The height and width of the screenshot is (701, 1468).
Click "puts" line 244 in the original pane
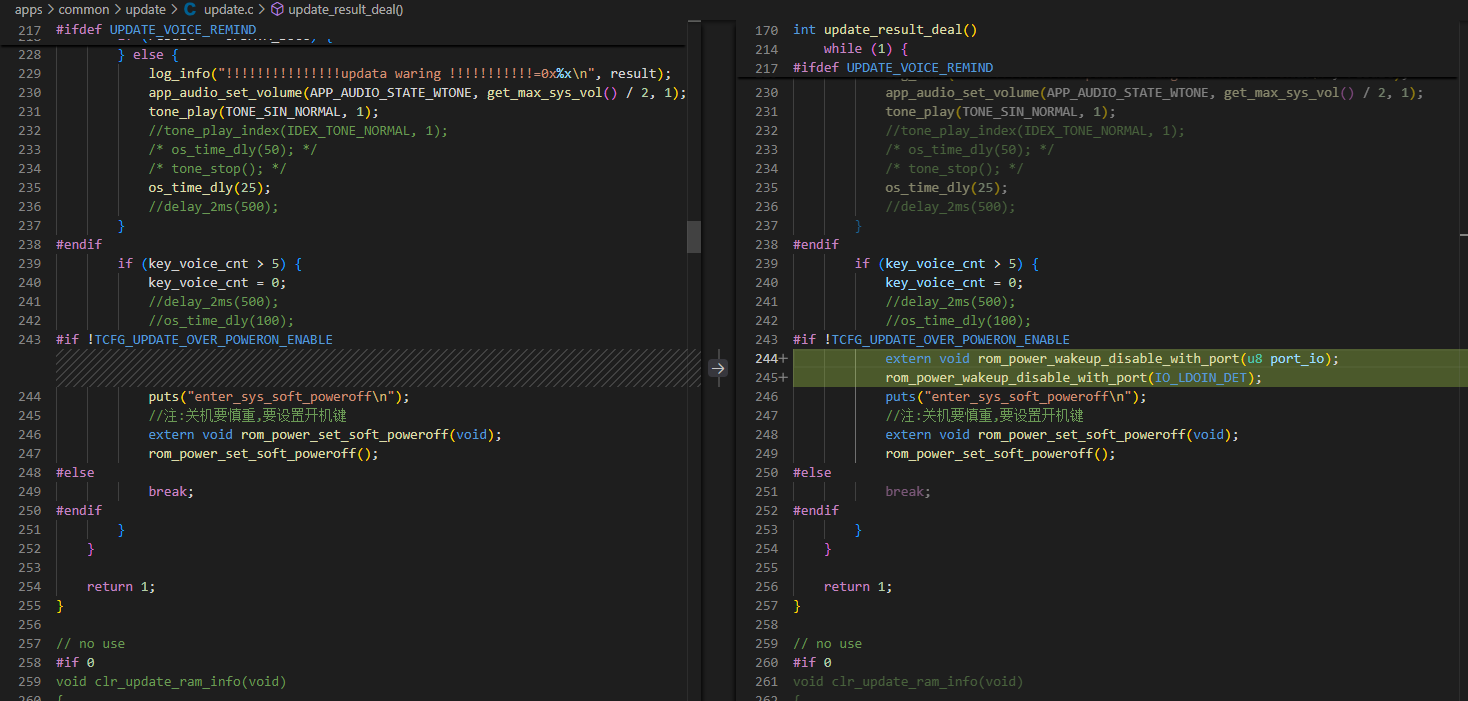click(279, 396)
